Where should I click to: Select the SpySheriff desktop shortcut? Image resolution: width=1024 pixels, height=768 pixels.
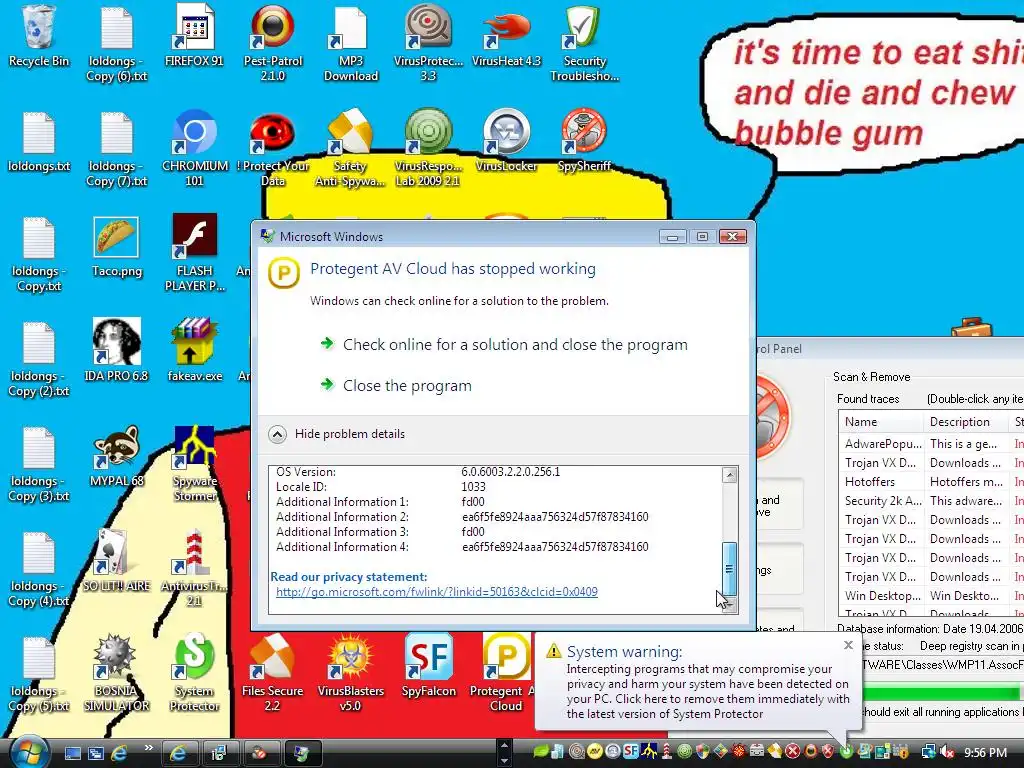[584, 141]
